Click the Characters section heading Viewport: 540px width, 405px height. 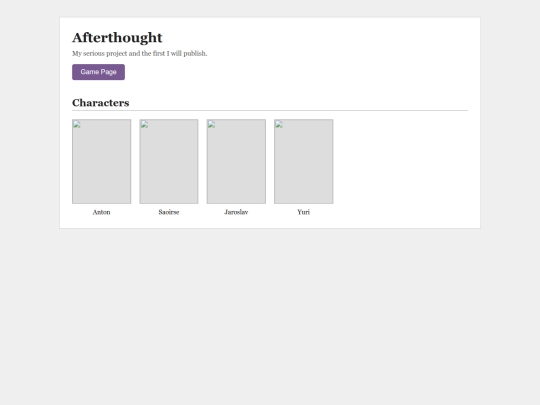point(101,103)
